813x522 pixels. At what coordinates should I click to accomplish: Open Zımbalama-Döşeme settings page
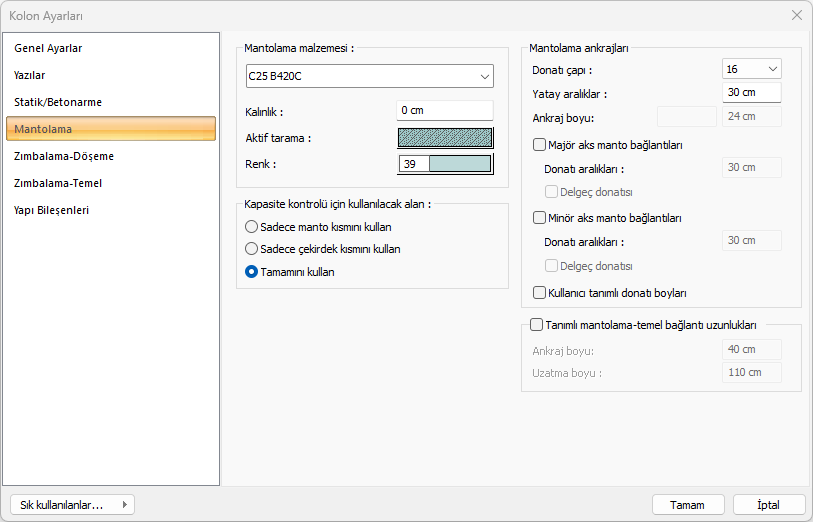pos(64,156)
